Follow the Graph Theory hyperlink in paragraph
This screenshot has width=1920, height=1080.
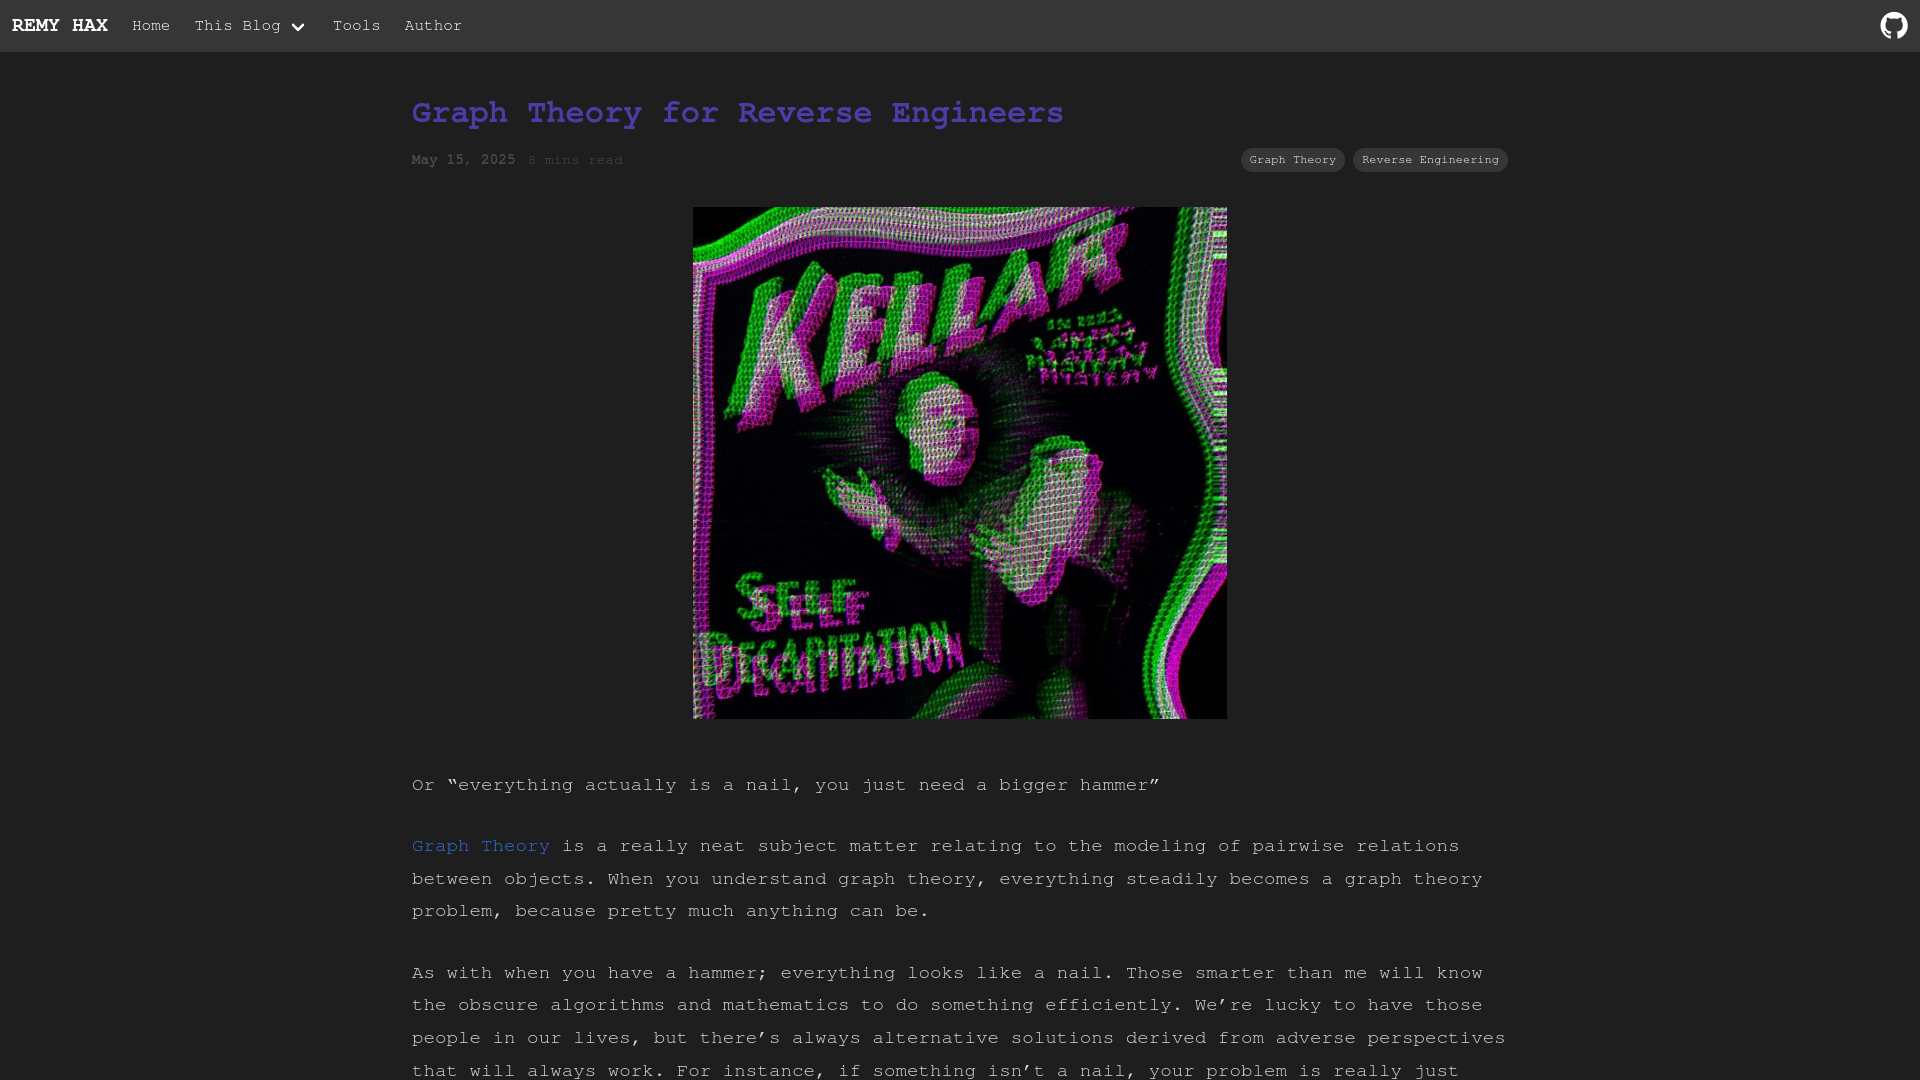click(x=481, y=846)
